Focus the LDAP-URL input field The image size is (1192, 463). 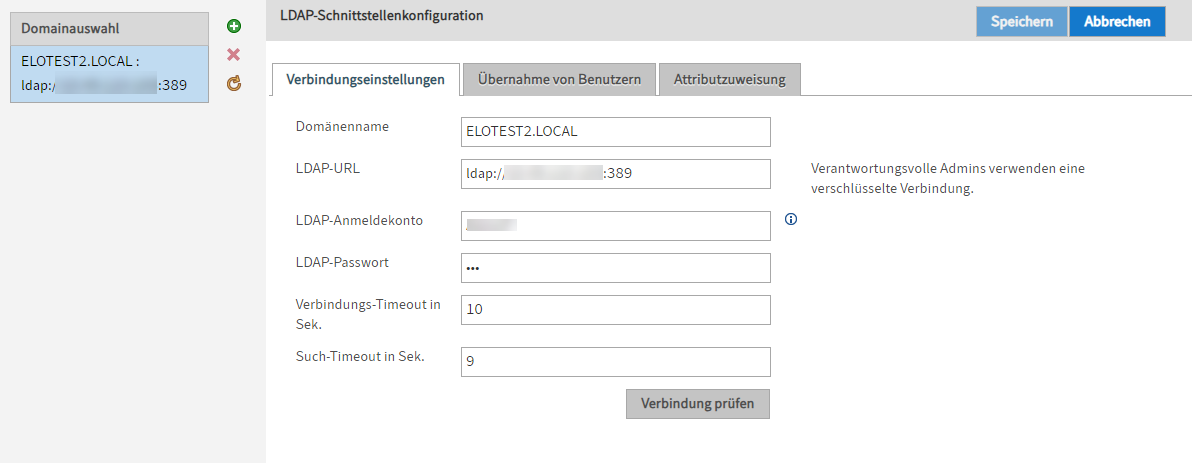[x=616, y=173]
